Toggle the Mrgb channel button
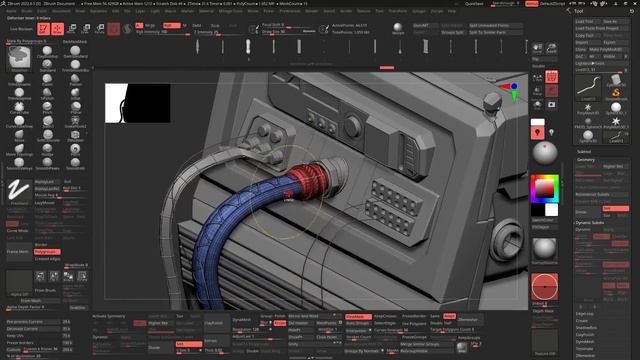Viewport: 640px width, 360px height. [x=150, y=25]
